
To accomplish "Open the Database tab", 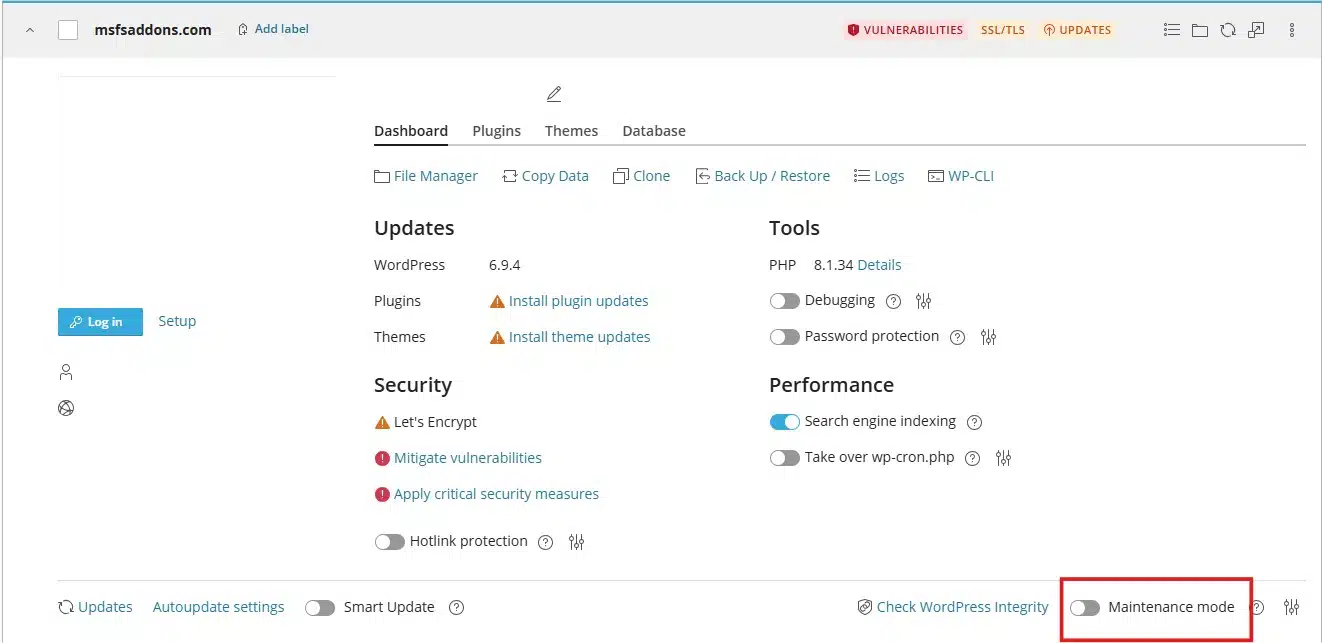I will pos(654,130).
